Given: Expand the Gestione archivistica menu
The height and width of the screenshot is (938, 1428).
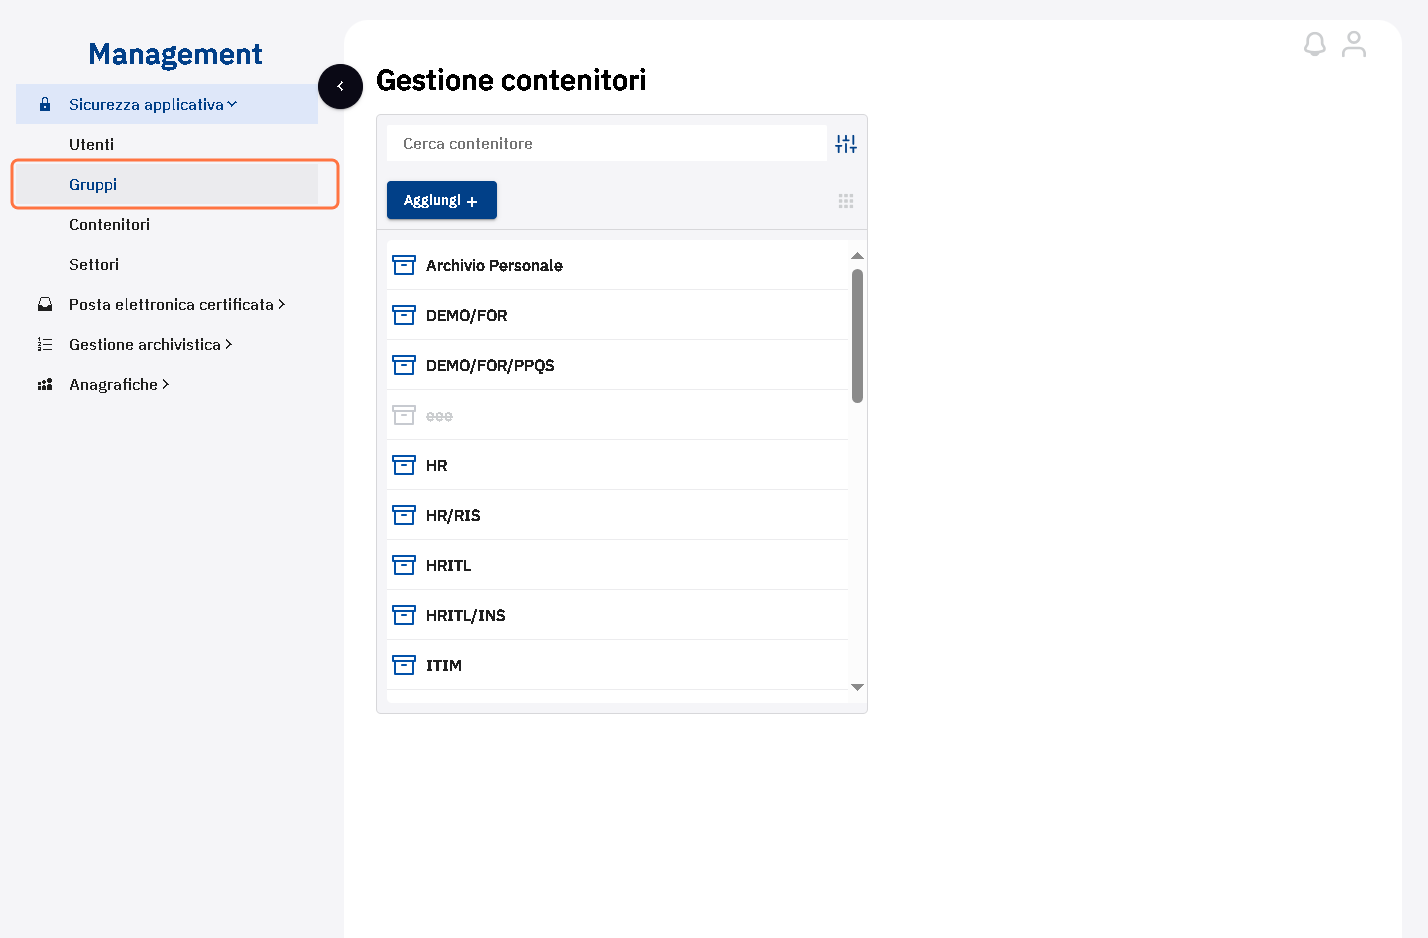Looking at the screenshot, I should click(x=167, y=344).
